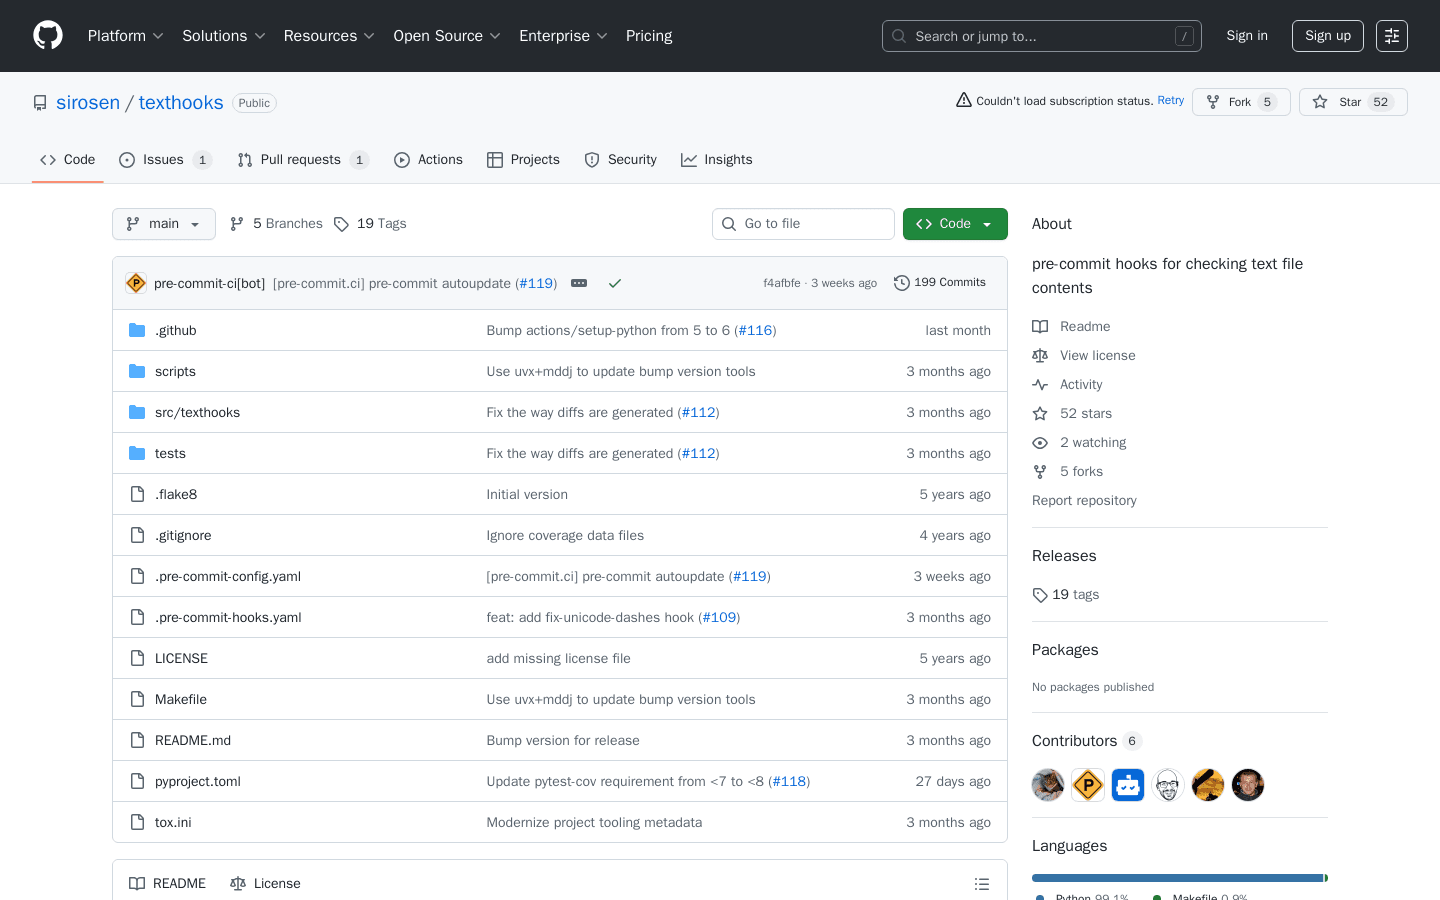Open the README outline list icon
Image resolution: width=1440 pixels, height=900 pixels.
coord(982,884)
